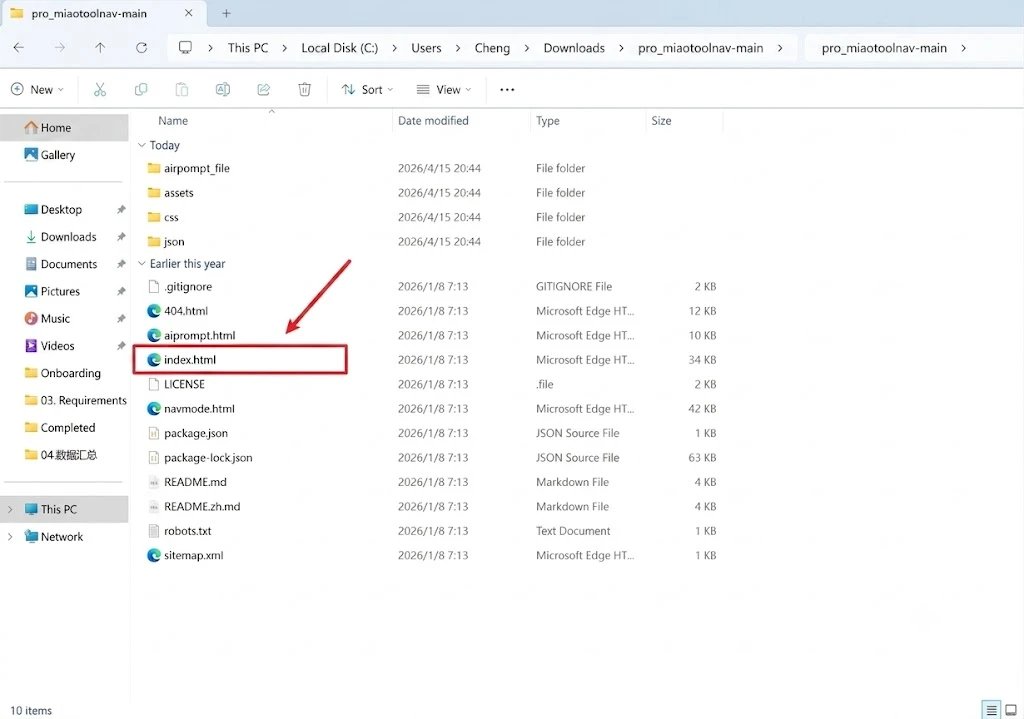Viewport: 1024px width, 719px height.
Task: Select the .gitignore file name
Action: tap(188, 287)
